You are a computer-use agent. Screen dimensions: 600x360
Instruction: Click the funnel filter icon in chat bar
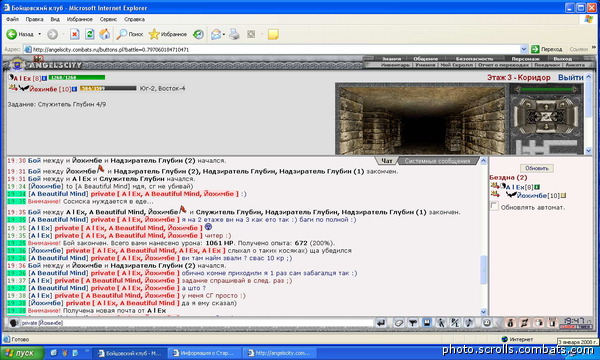(x=412, y=323)
